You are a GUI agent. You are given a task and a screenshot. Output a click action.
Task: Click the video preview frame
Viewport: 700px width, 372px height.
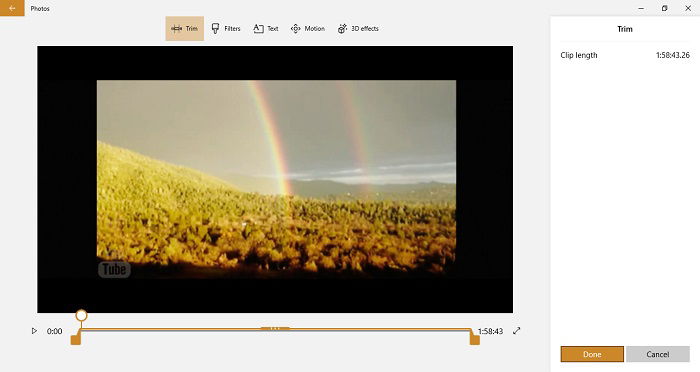[275, 179]
